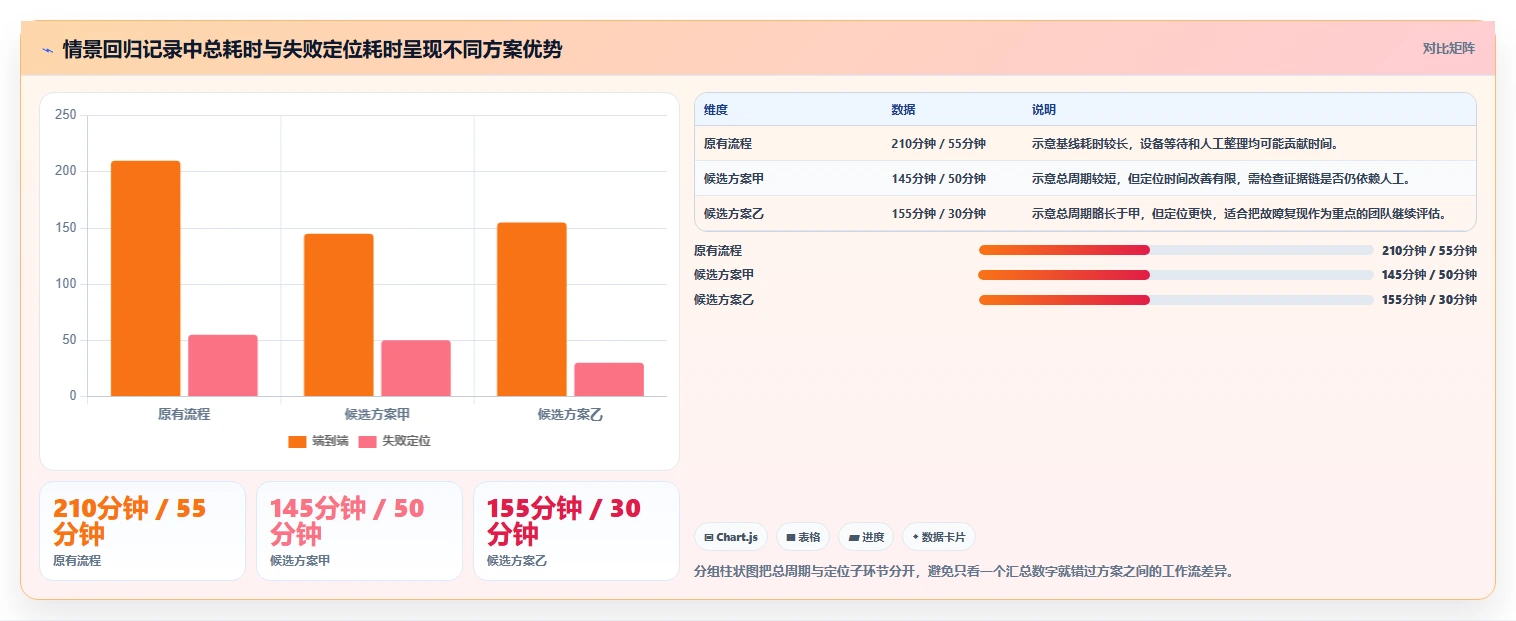Click description starting 示意基线耗时较长
This screenshot has height=621, width=1516.
tap(1185, 144)
